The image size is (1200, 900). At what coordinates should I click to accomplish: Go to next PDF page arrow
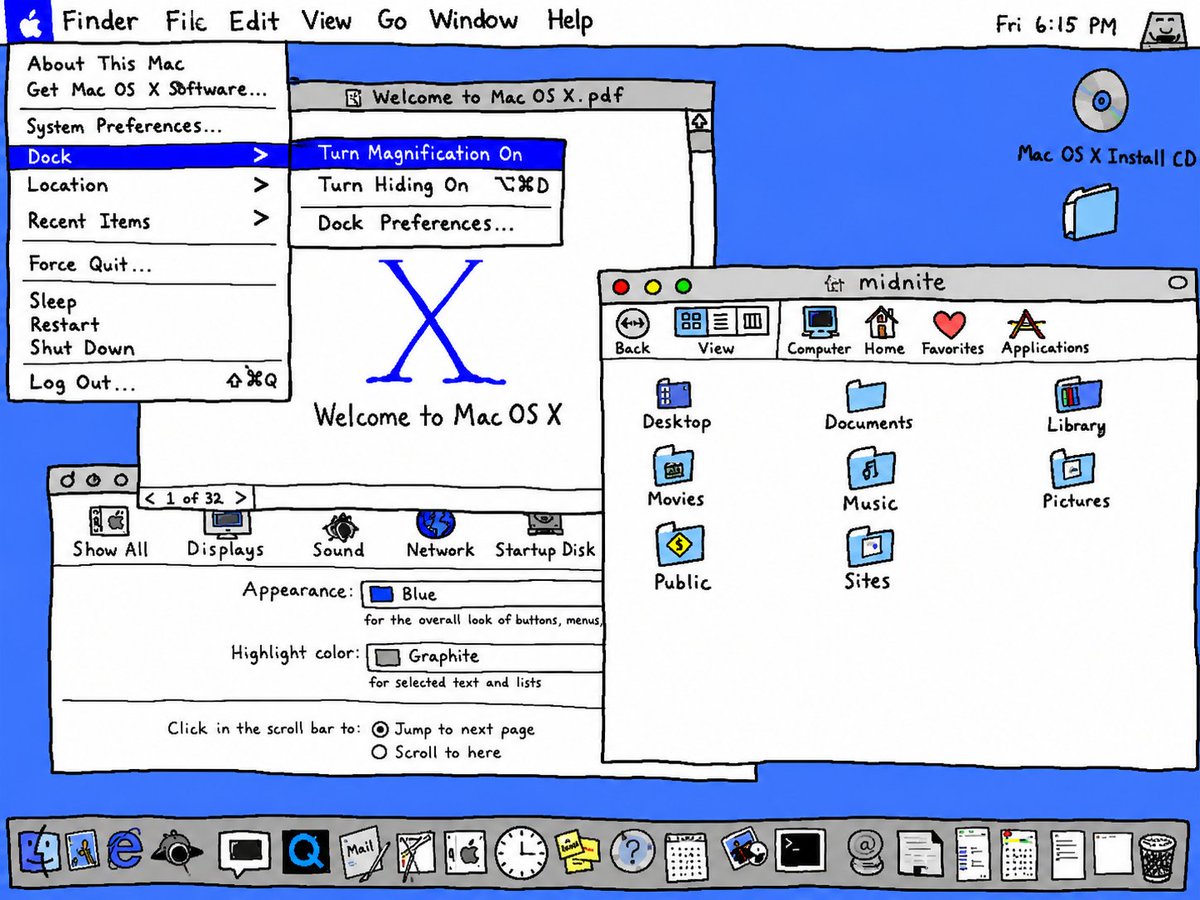(241, 498)
